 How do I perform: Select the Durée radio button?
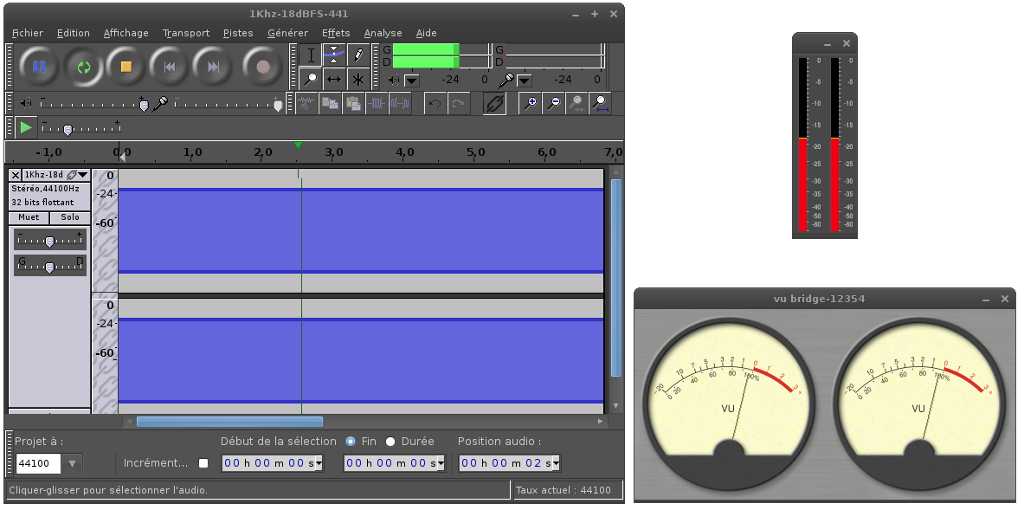pyautogui.click(x=391, y=441)
